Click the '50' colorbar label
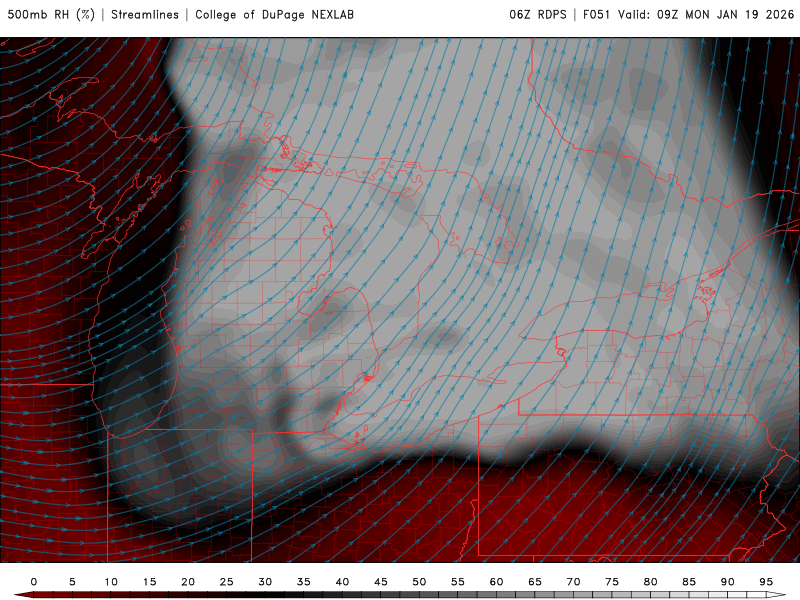Viewport: 800px width, 600px height. [419, 582]
